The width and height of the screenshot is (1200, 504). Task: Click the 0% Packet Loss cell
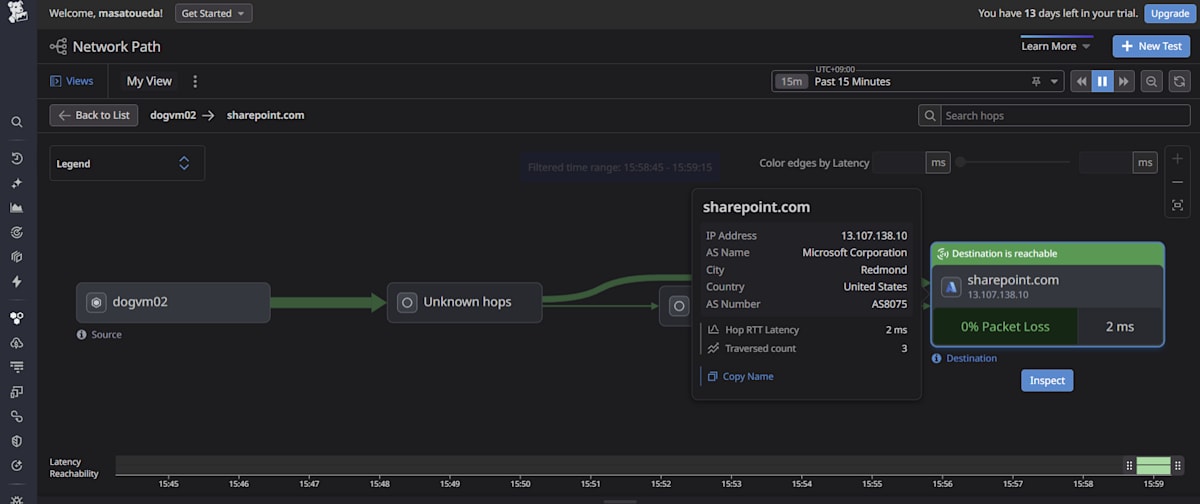pyautogui.click(x=1005, y=327)
